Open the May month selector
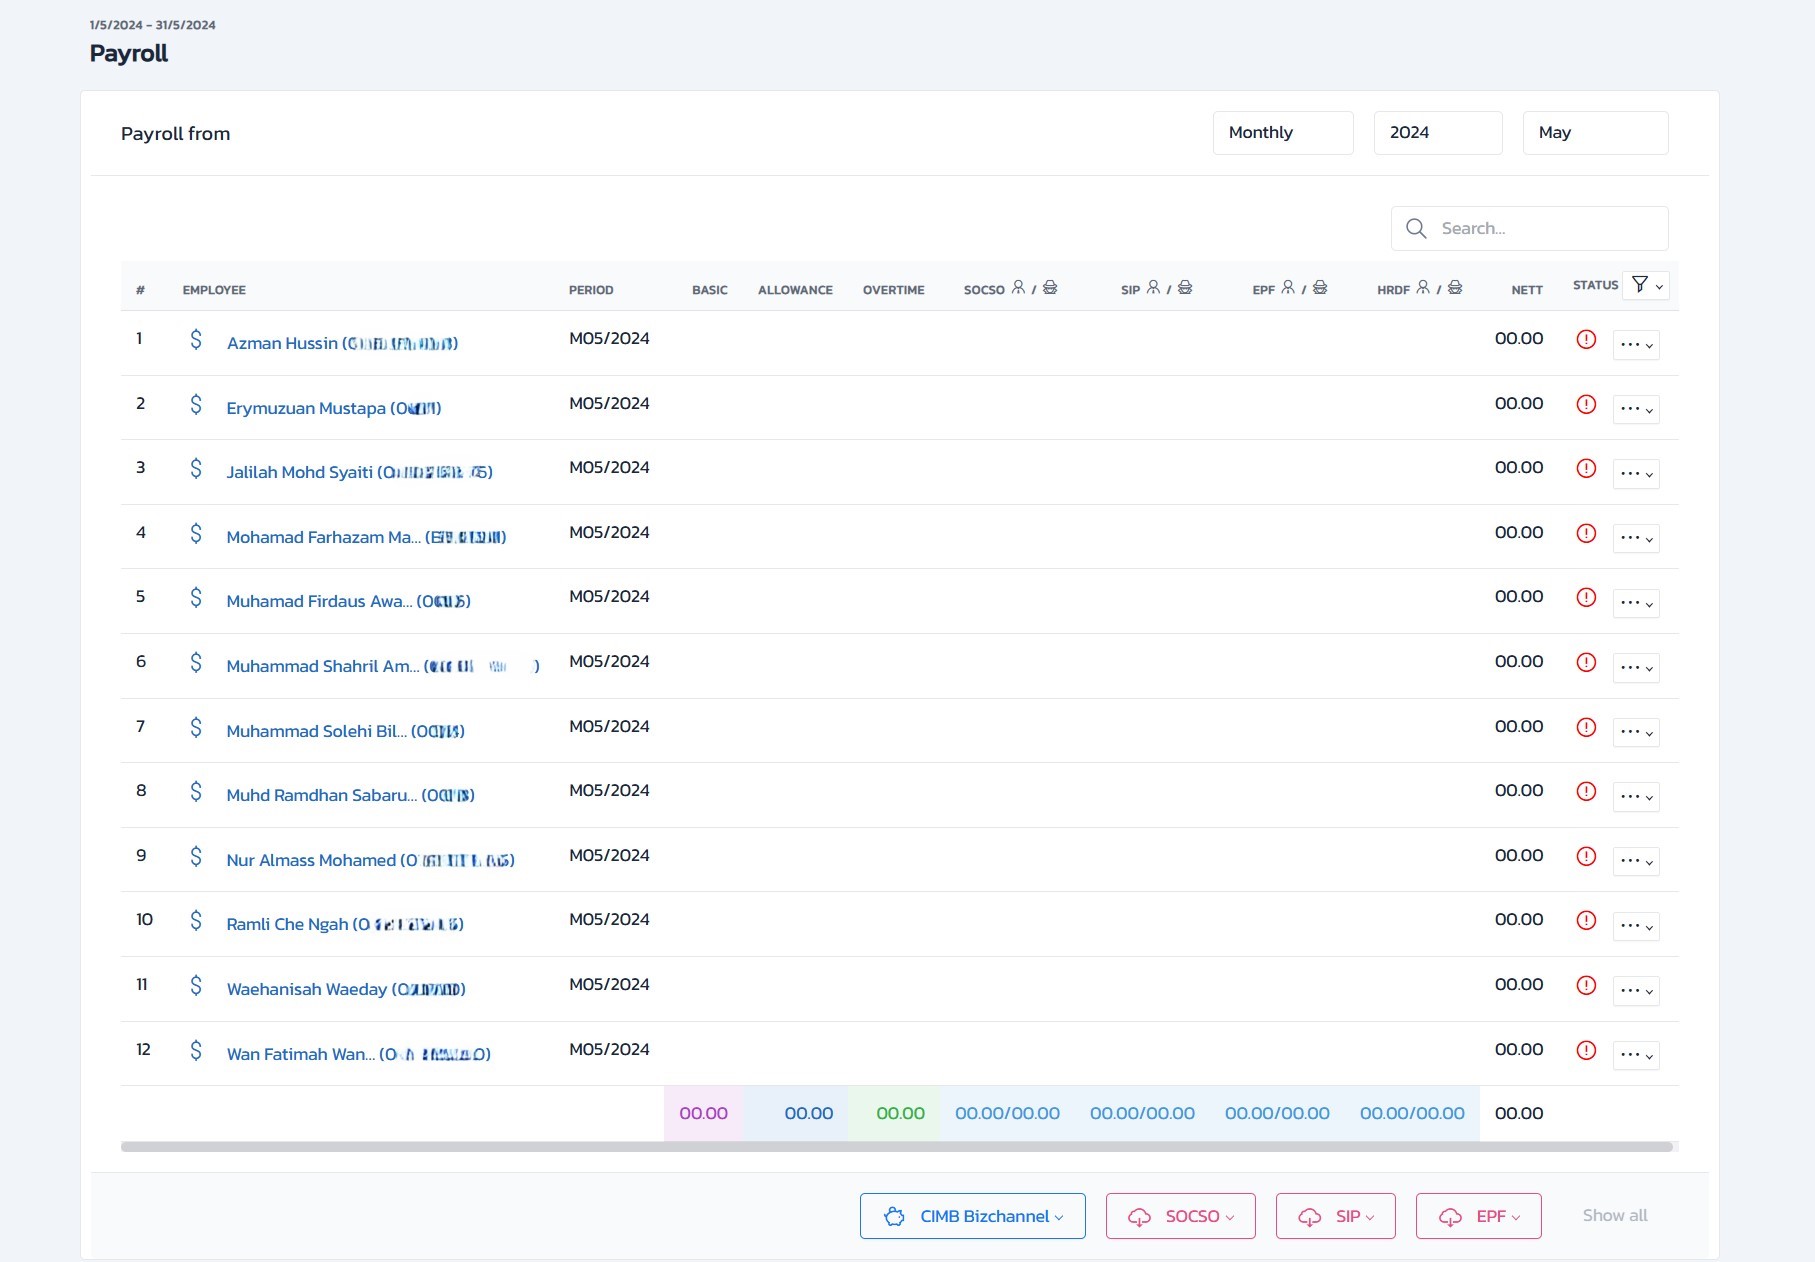Image resolution: width=1815 pixels, height=1262 pixels. (x=1594, y=133)
